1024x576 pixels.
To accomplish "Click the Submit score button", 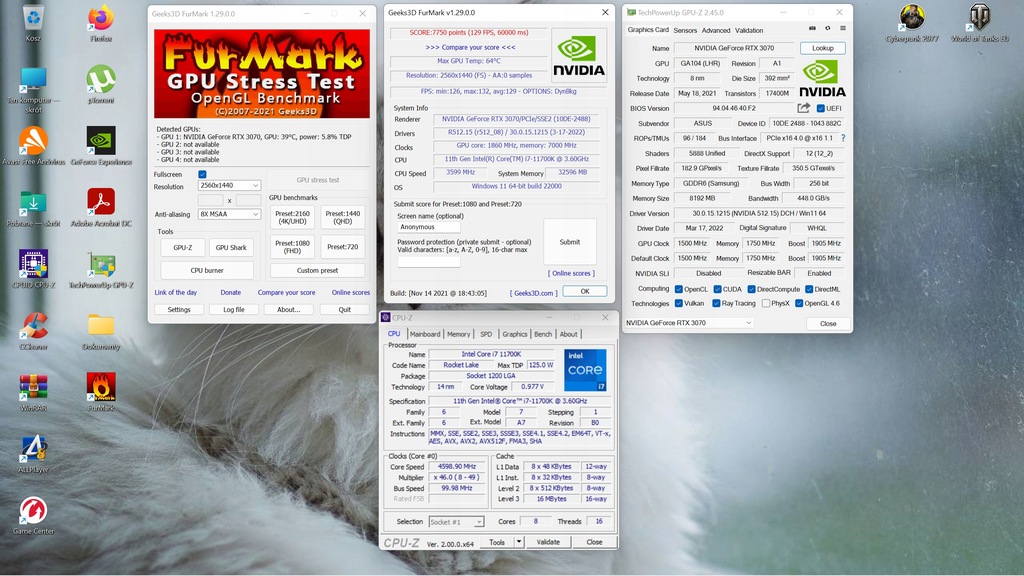I will point(569,242).
